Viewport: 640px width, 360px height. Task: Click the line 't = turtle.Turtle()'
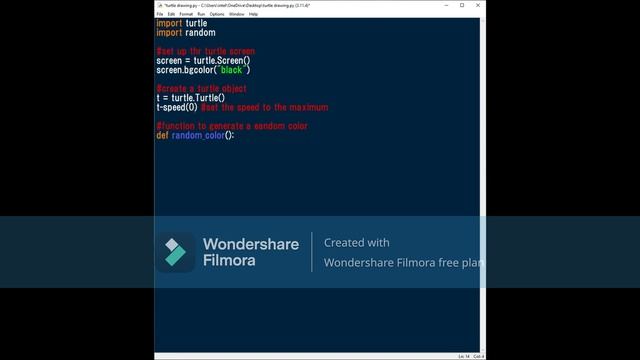pos(191,98)
